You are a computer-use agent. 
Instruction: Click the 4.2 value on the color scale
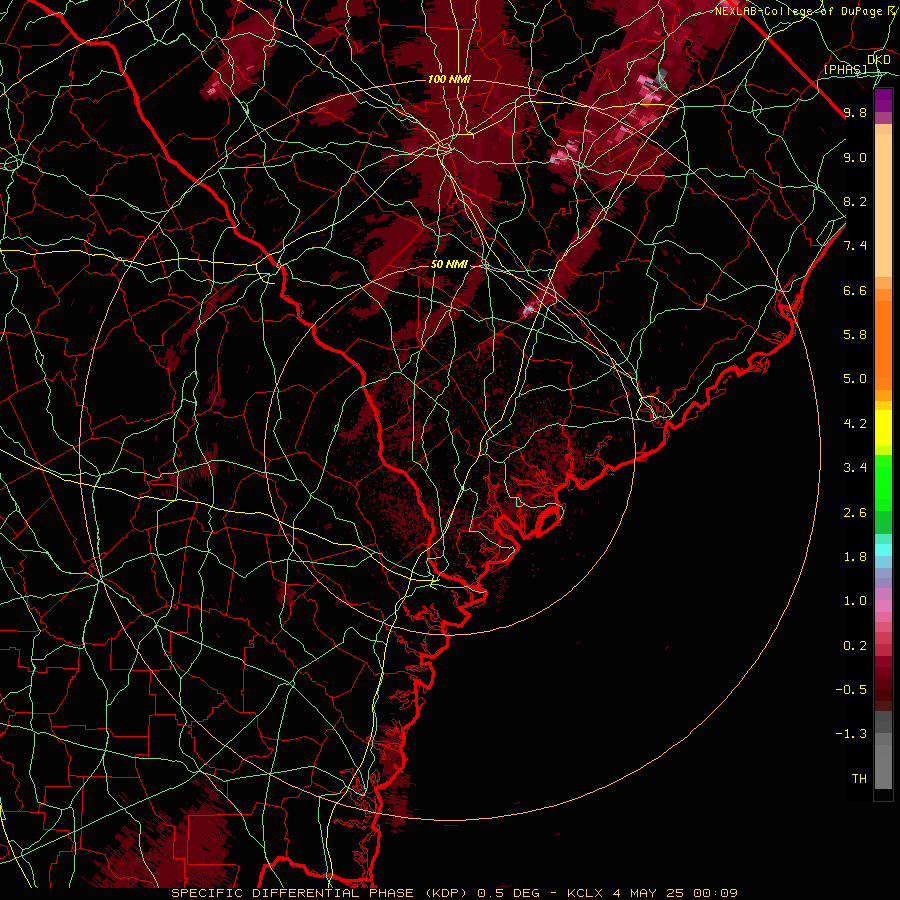tap(855, 424)
